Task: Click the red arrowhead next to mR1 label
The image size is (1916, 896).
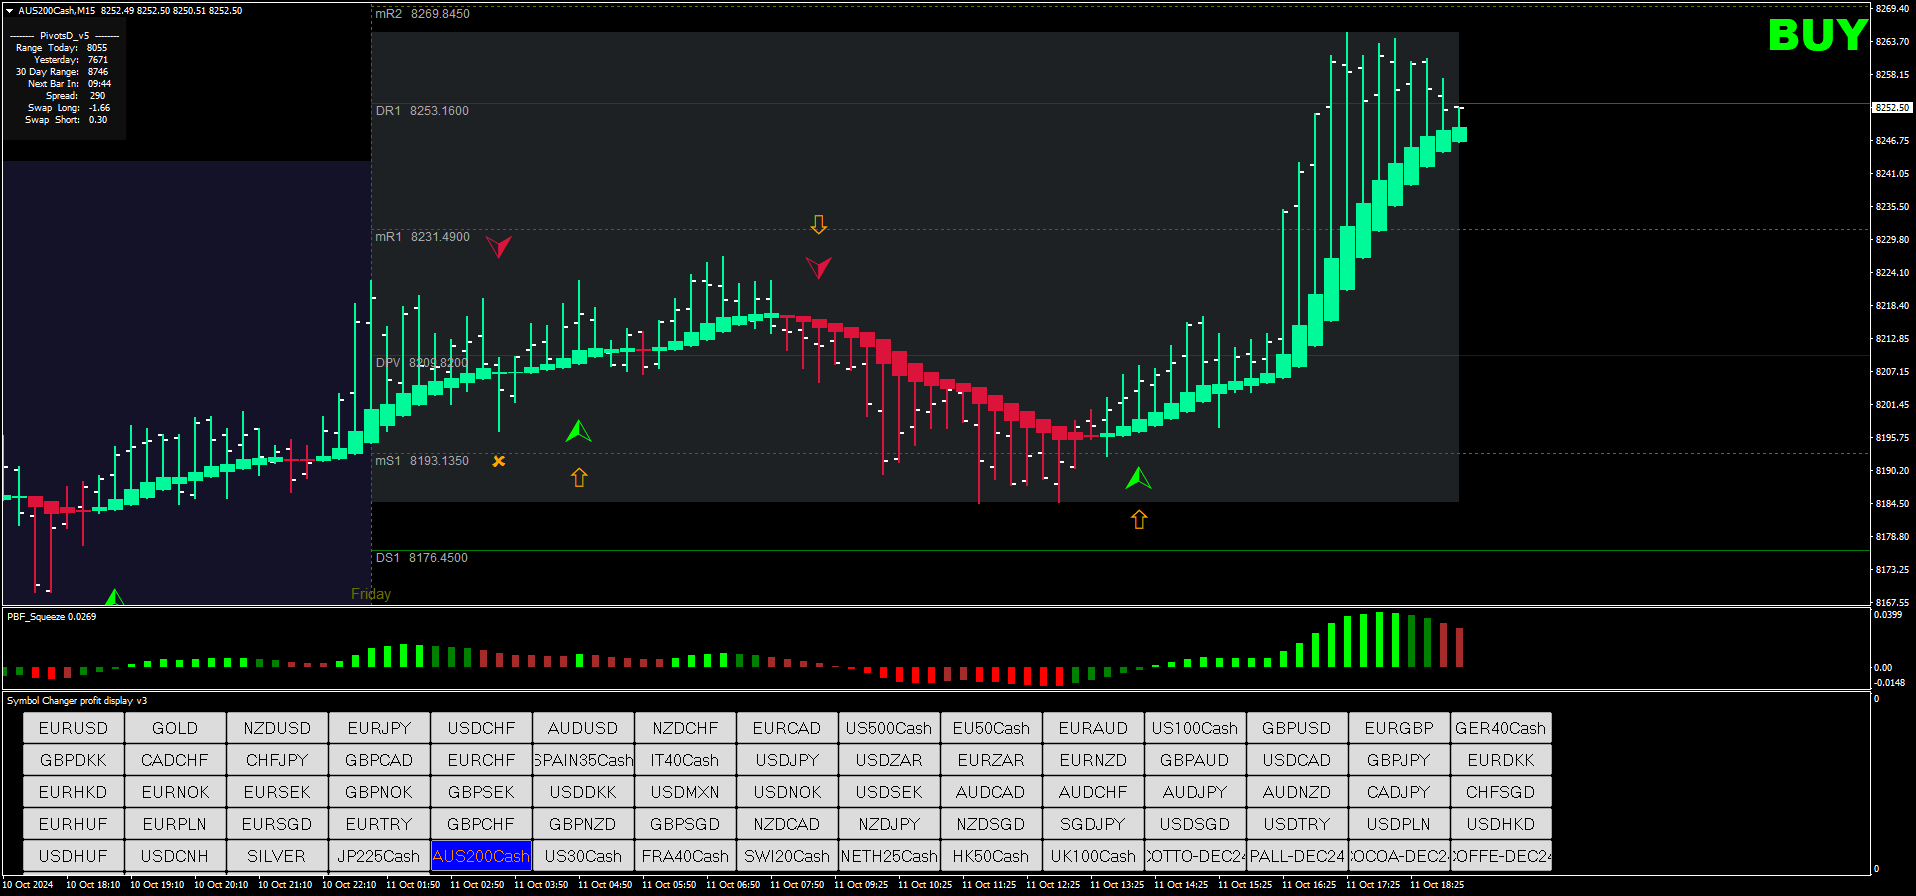Action: pos(498,245)
